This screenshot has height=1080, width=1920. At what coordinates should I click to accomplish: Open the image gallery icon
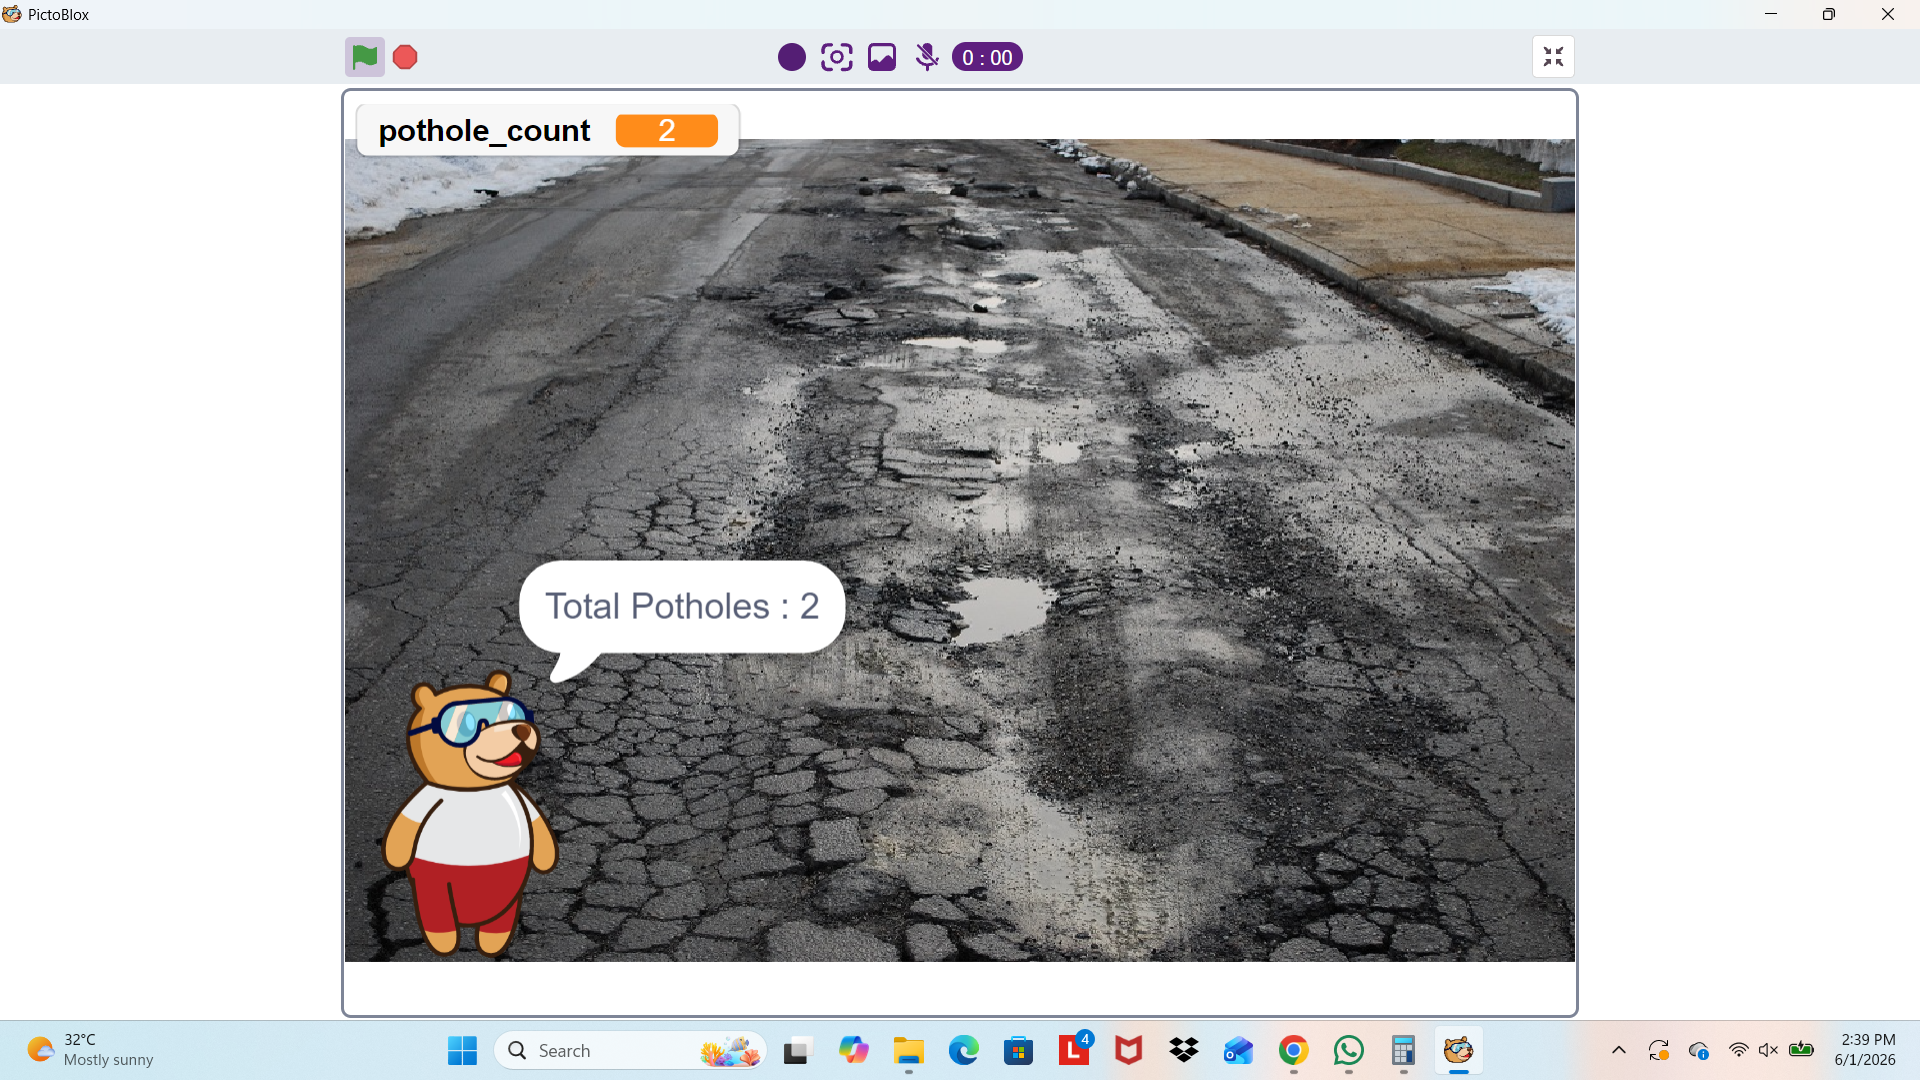882,57
